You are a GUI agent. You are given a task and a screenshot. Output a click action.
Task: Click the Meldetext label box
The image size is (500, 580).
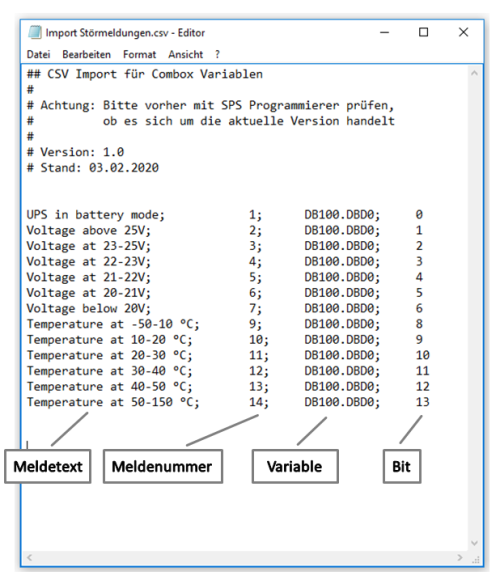point(48,466)
